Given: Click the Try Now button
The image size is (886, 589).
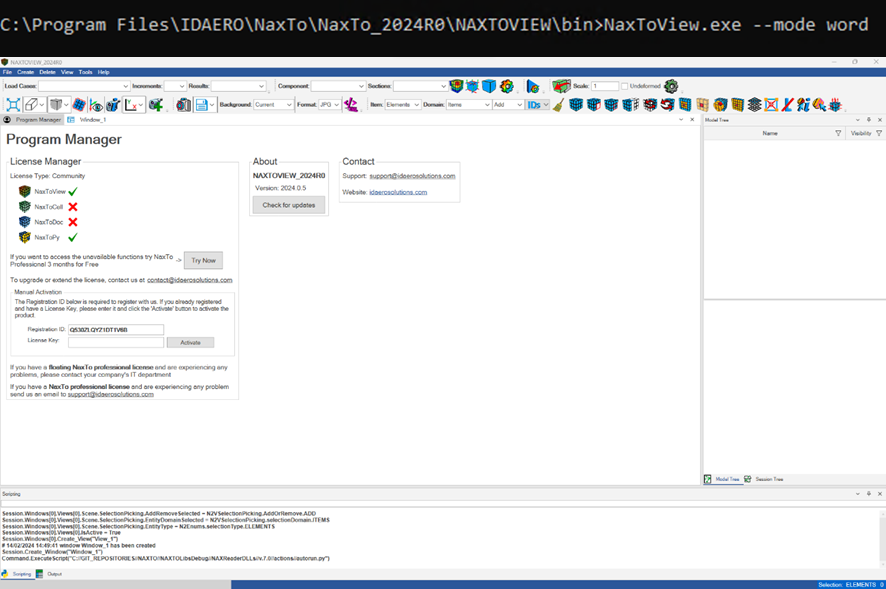Looking at the screenshot, I should click(203, 260).
